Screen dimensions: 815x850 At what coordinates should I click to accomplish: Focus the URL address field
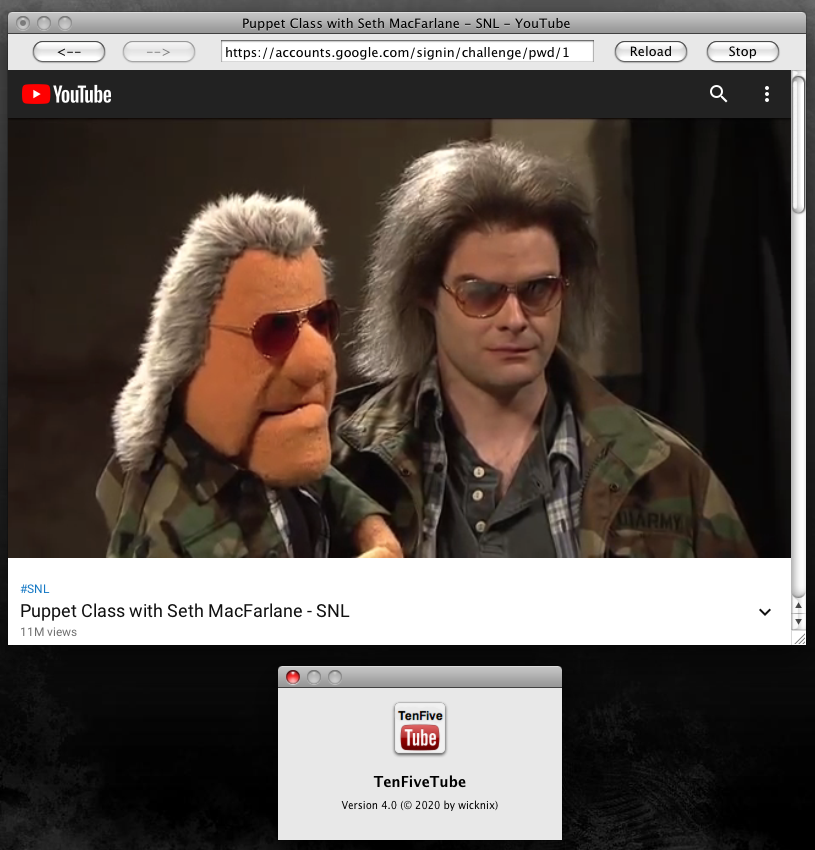[407, 51]
